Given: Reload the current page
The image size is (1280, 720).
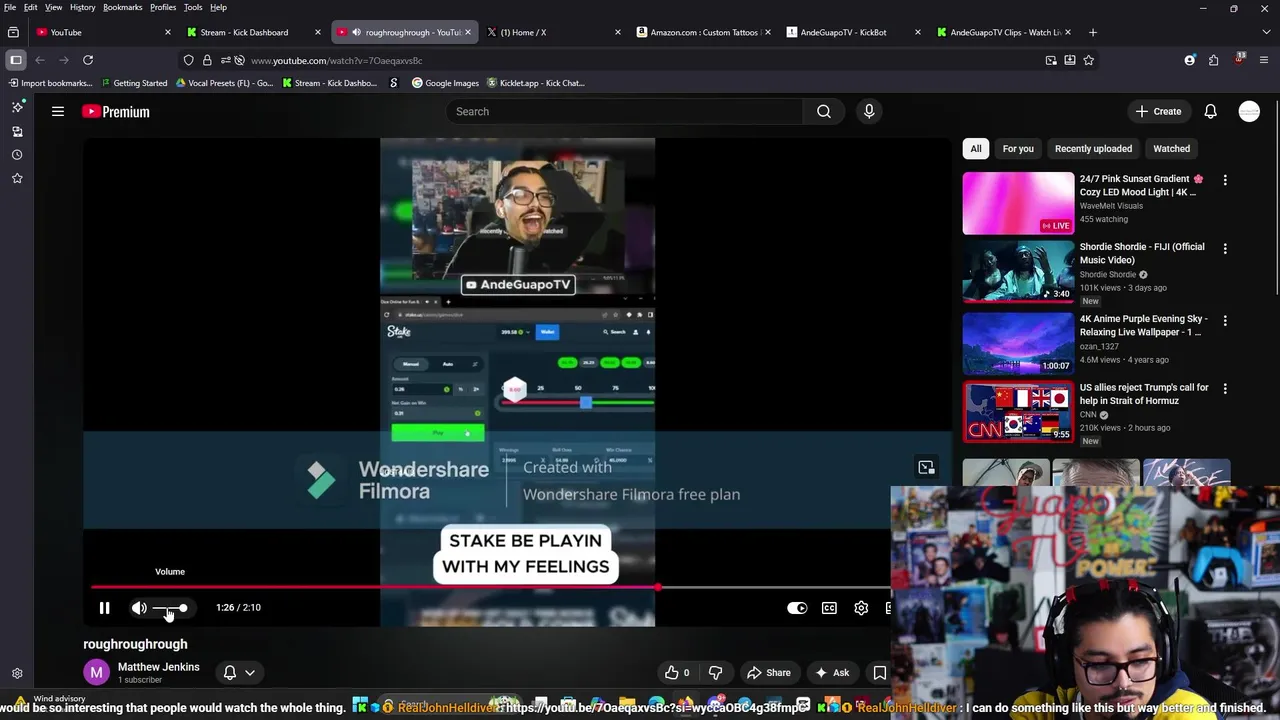Looking at the screenshot, I should (x=88, y=60).
